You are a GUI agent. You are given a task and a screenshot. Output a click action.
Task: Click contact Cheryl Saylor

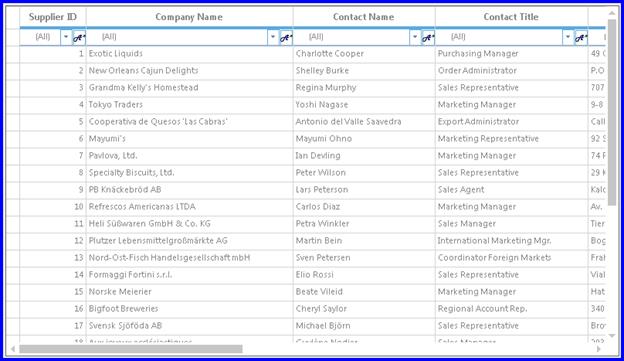pyautogui.click(x=364, y=309)
